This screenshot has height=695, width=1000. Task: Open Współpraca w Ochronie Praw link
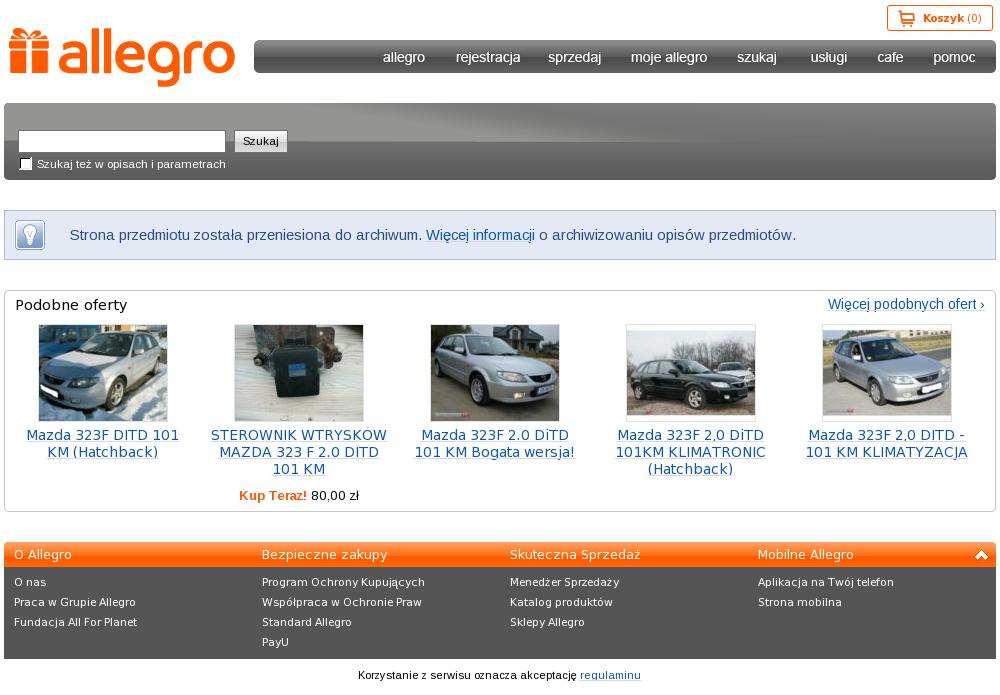(x=342, y=602)
